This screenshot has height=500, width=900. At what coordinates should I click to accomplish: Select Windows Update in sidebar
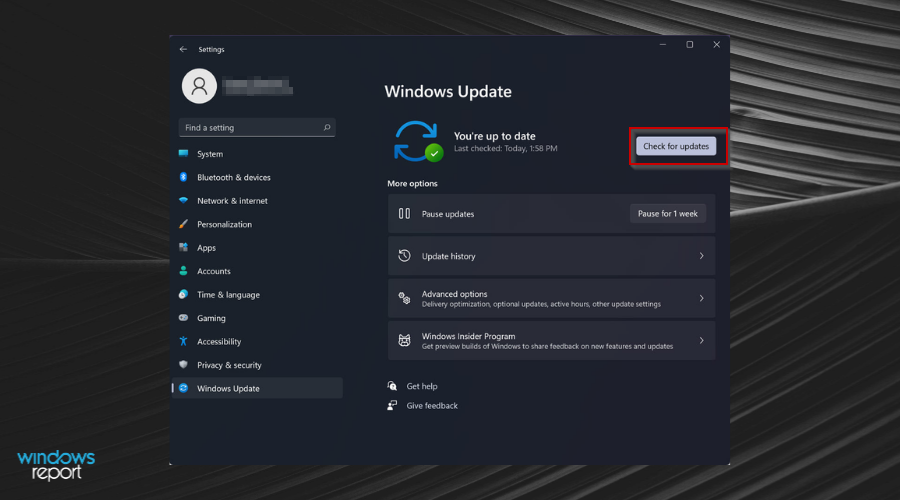click(257, 389)
